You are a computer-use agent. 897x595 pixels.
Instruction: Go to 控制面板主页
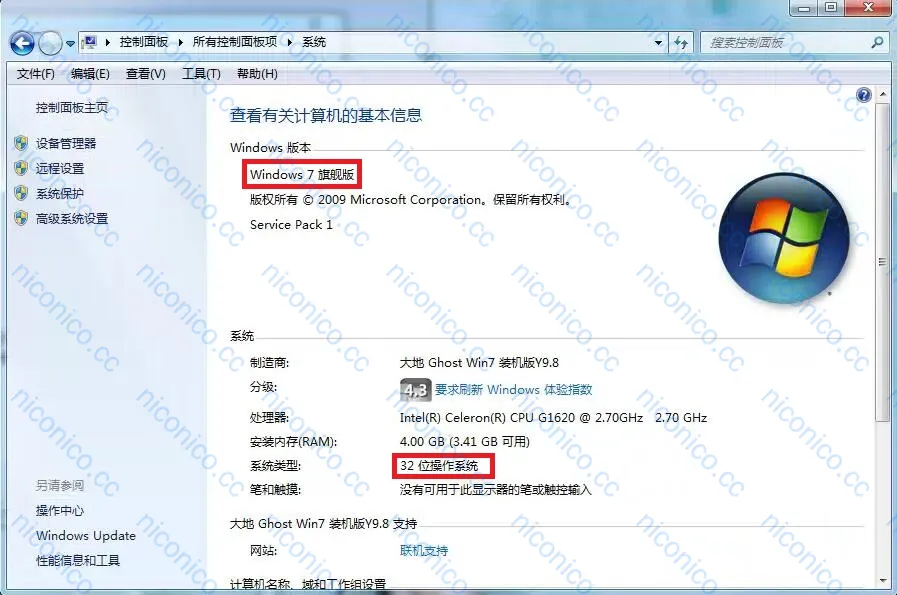(72, 108)
